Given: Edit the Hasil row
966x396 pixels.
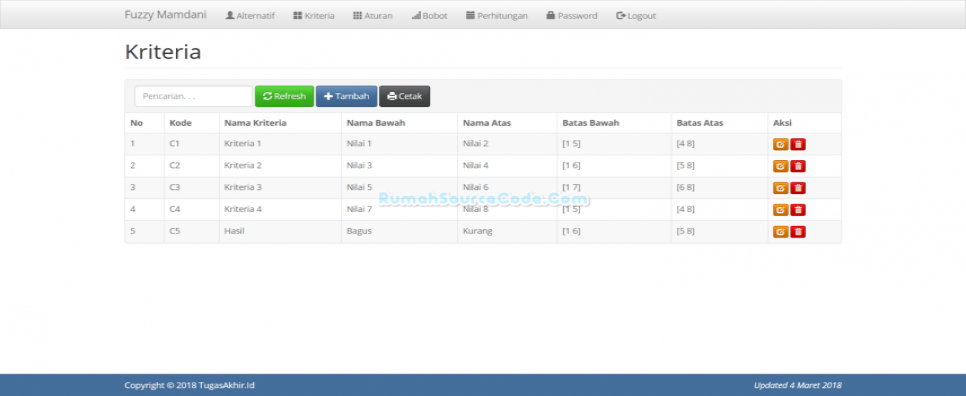Looking at the screenshot, I should [781, 232].
